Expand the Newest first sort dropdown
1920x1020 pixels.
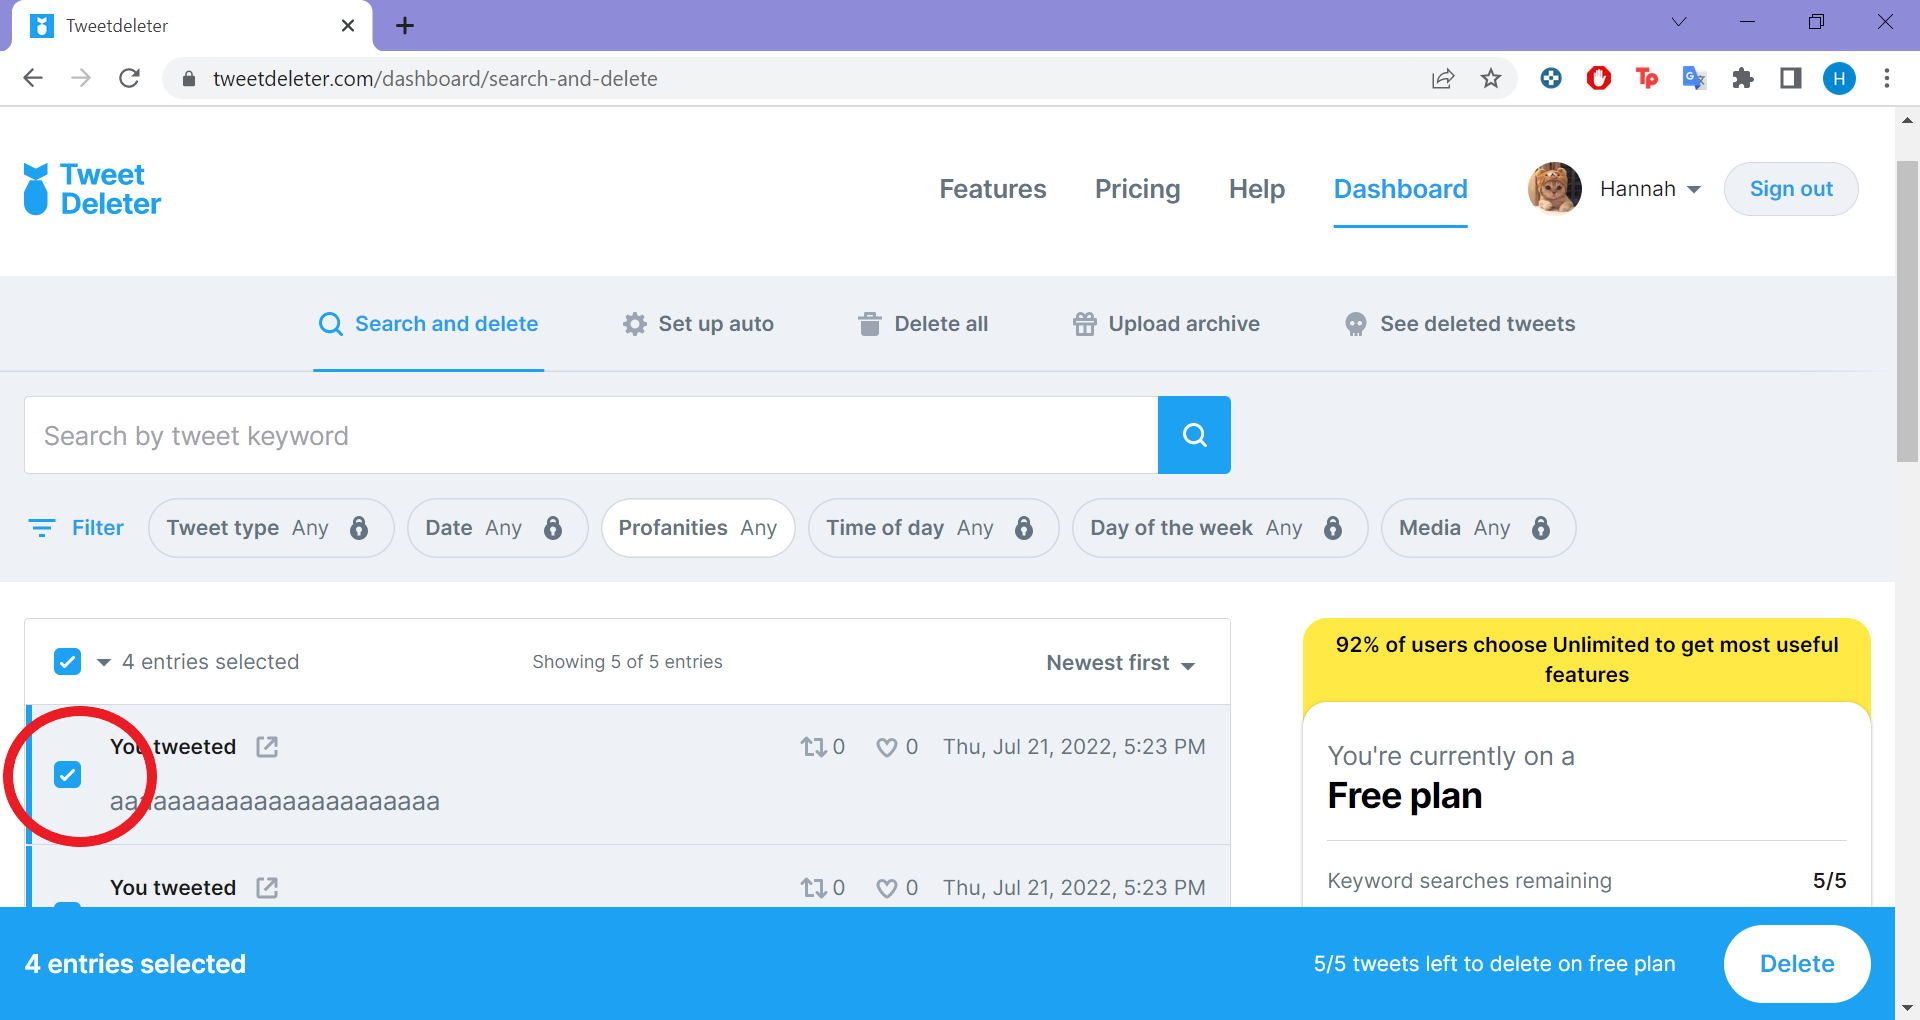tap(1120, 663)
